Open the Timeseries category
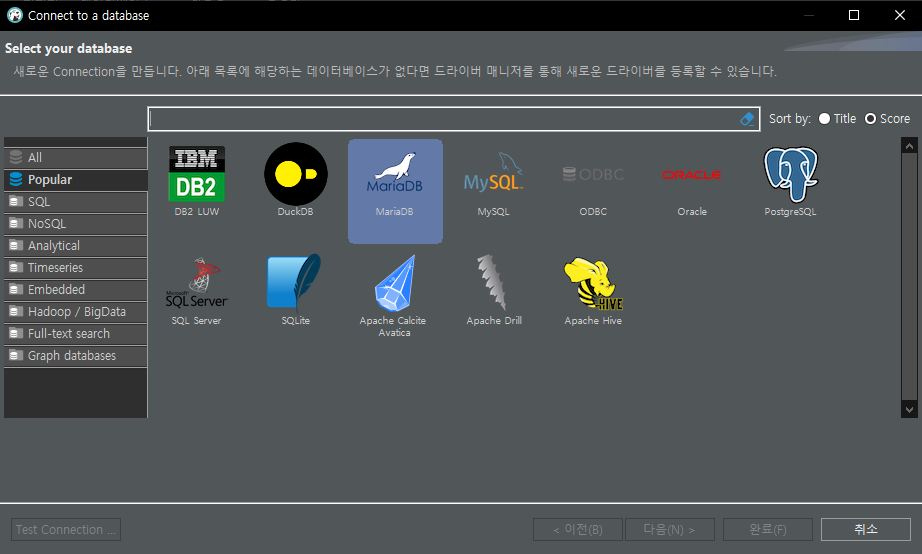The height and width of the screenshot is (554, 922). click(x=75, y=268)
